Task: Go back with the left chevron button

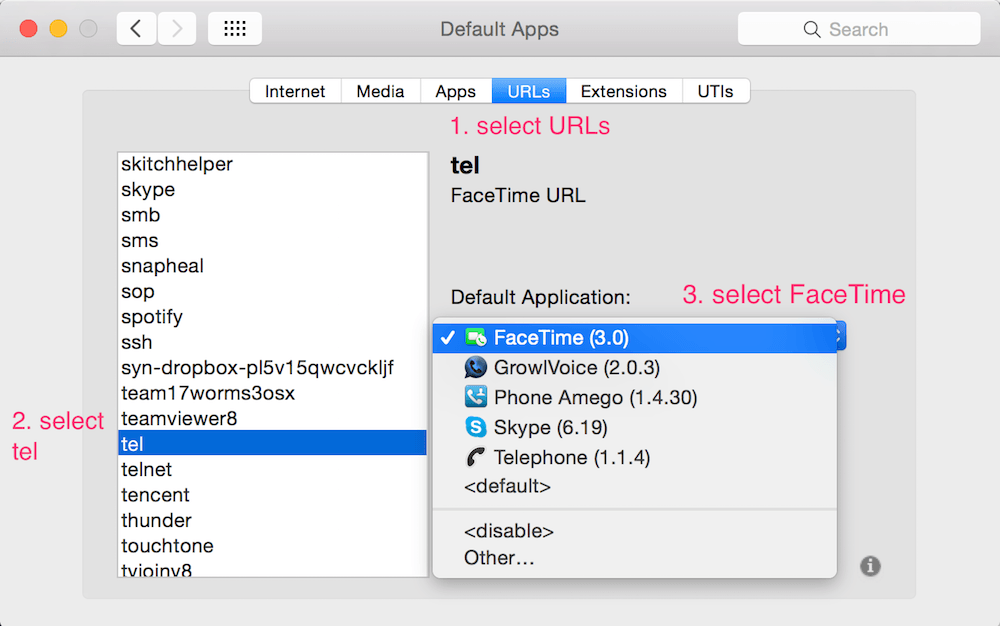Action: click(x=136, y=29)
